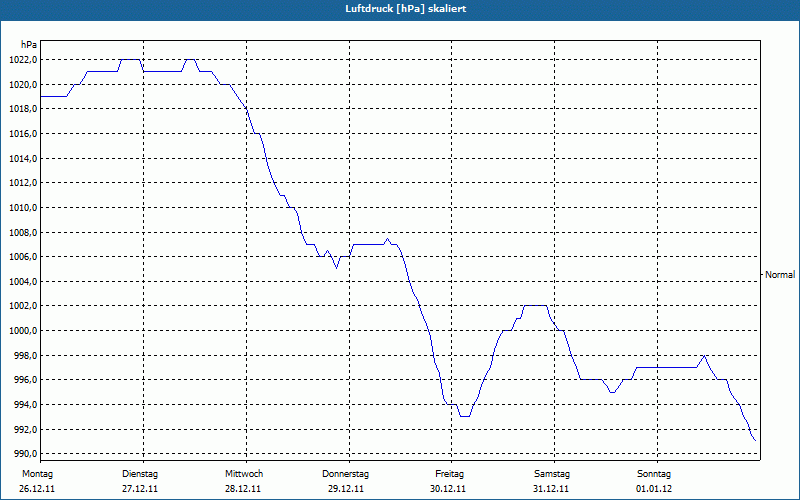
Task: Click the 1018,0 axis value
Action: click(x=23, y=109)
